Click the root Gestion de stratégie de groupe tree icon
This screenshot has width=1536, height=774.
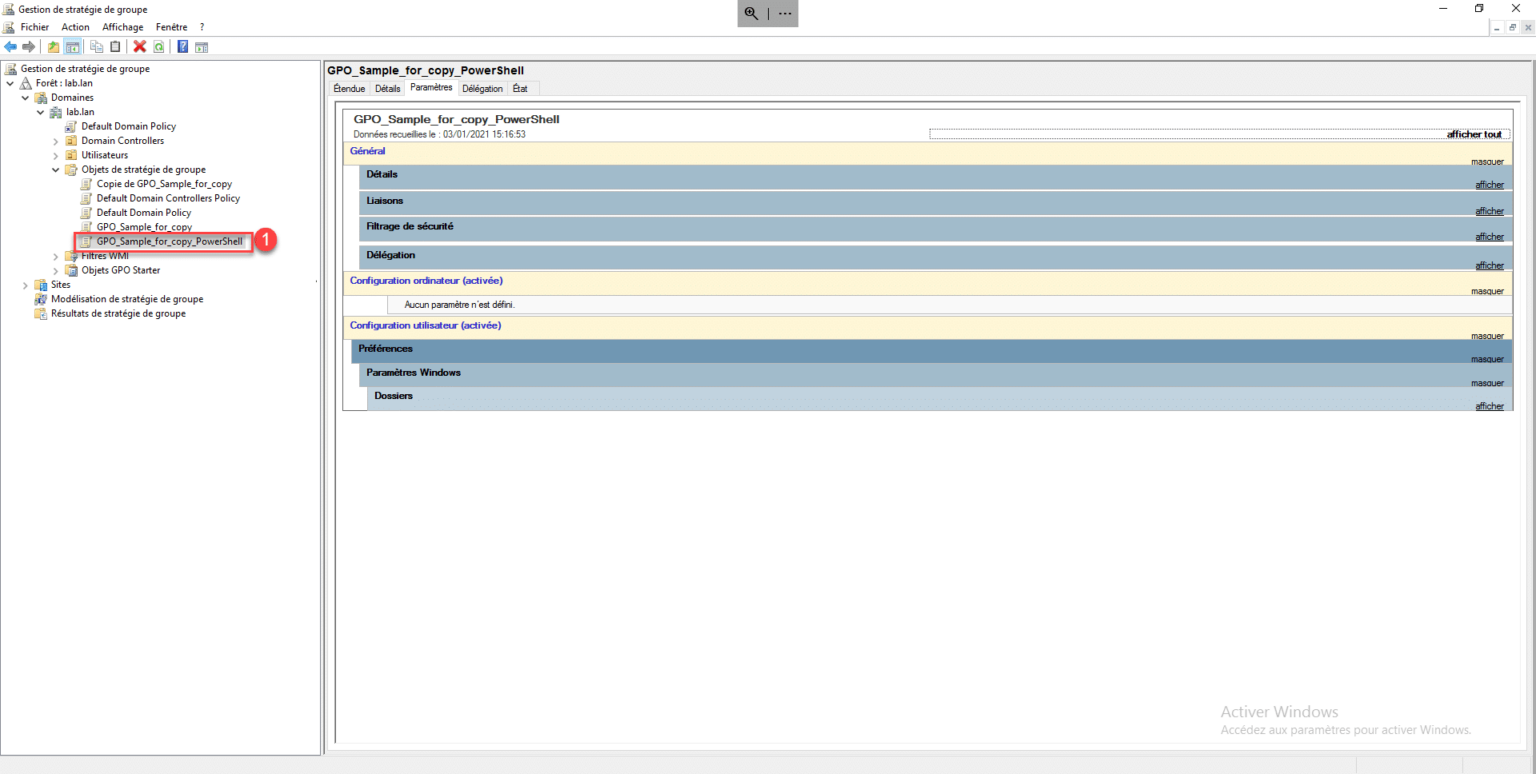click(11, 69)
